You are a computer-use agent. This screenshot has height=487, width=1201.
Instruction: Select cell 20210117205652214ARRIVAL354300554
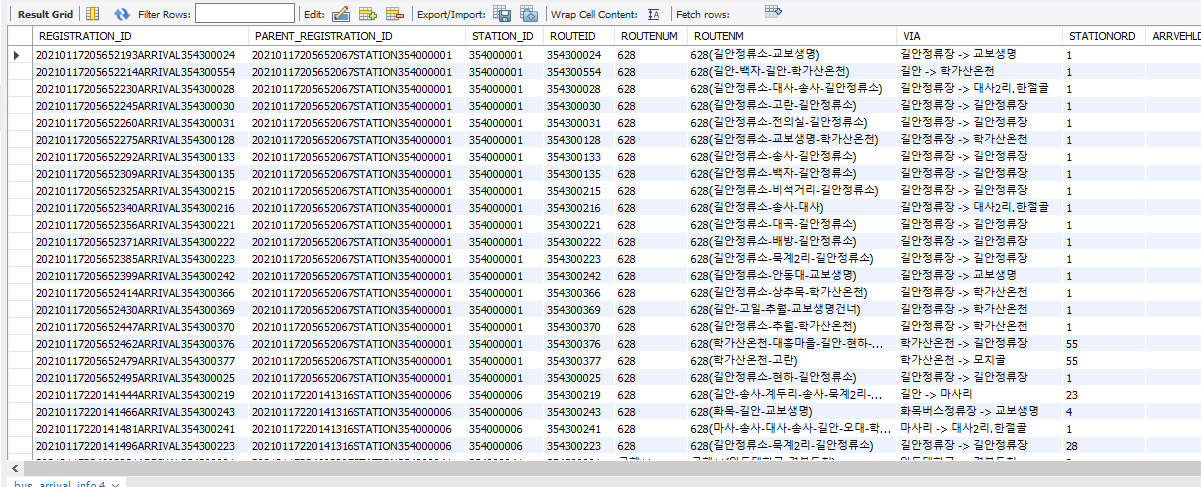coord(138,72)
